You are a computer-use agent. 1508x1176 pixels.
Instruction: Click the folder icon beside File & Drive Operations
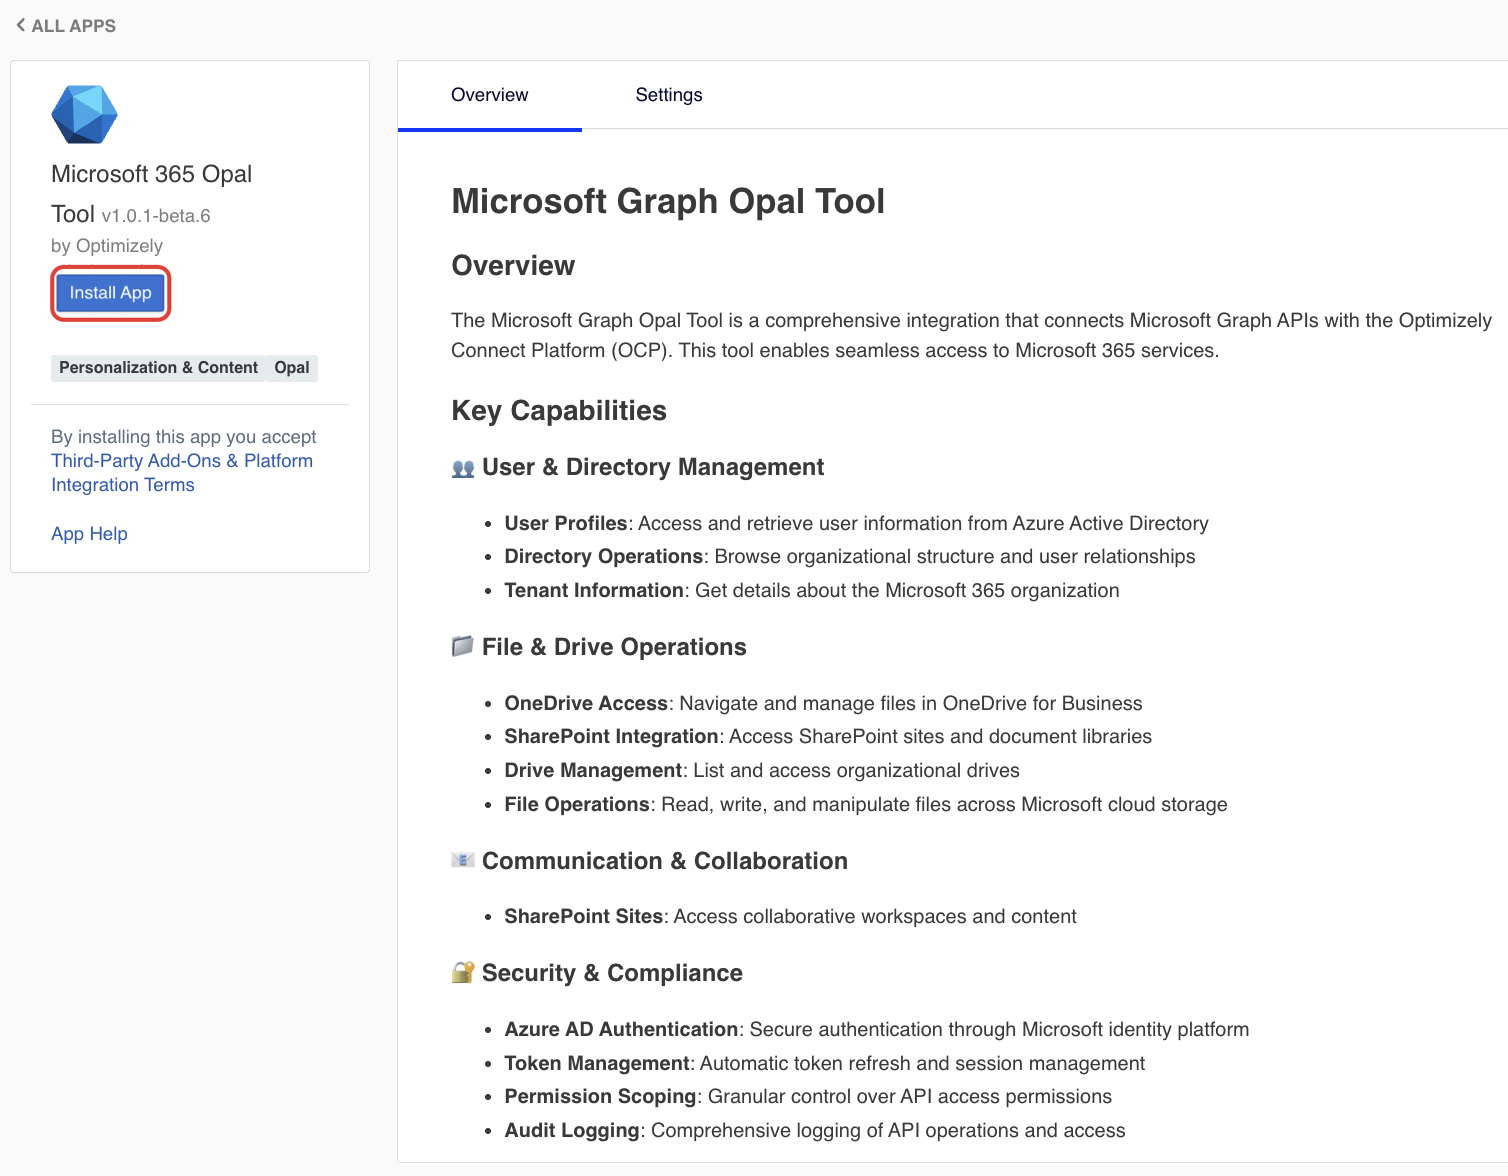[x=462, y=647]
